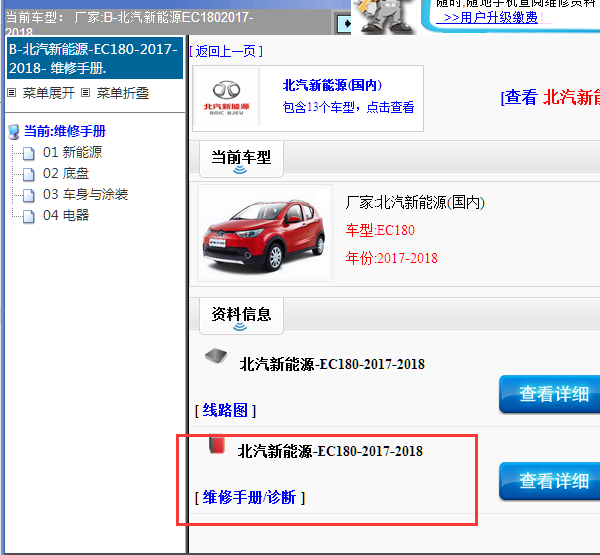Click 菜单折叠 to collapse menu

click(122, 93)
